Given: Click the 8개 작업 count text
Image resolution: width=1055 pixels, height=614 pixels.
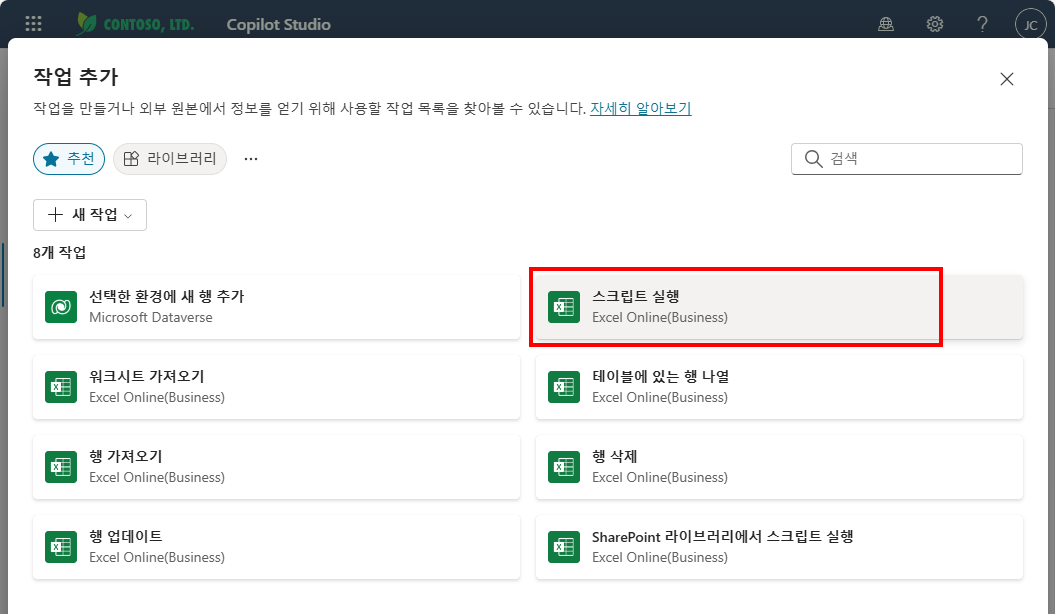Looking at the screenshot, I should [x=60, y=253].
